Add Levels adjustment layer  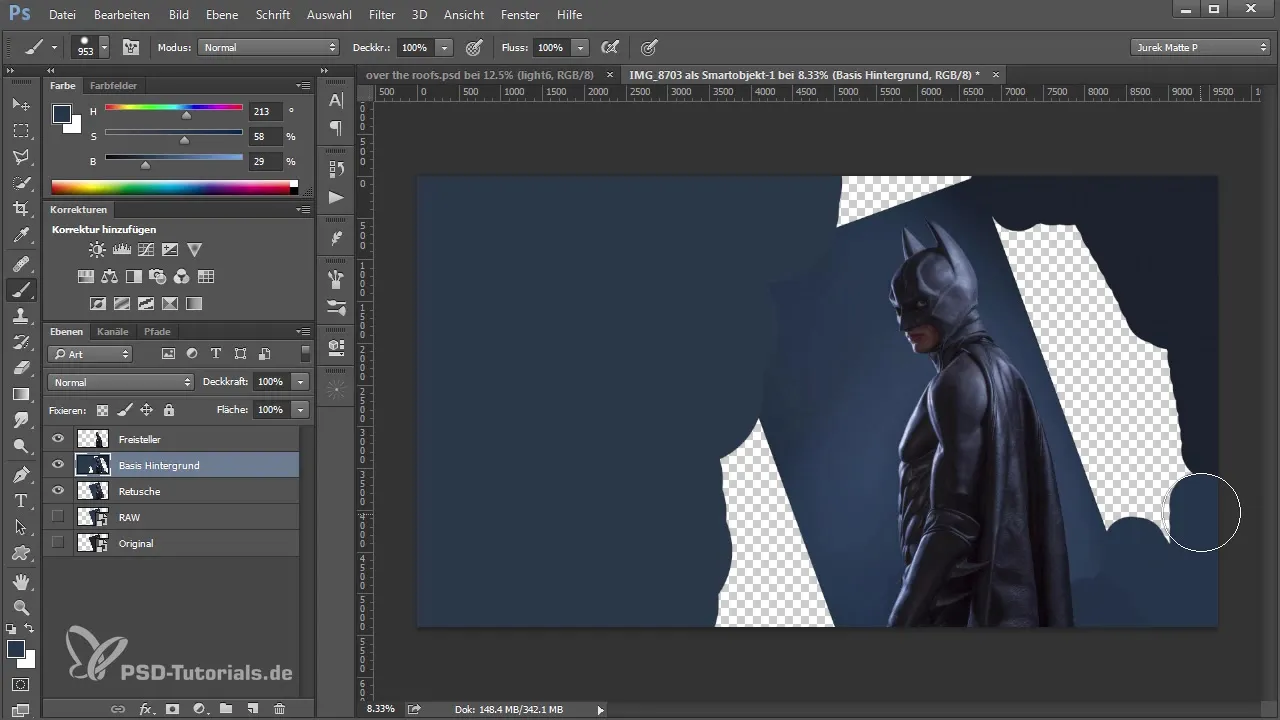(x=121, y=250)
